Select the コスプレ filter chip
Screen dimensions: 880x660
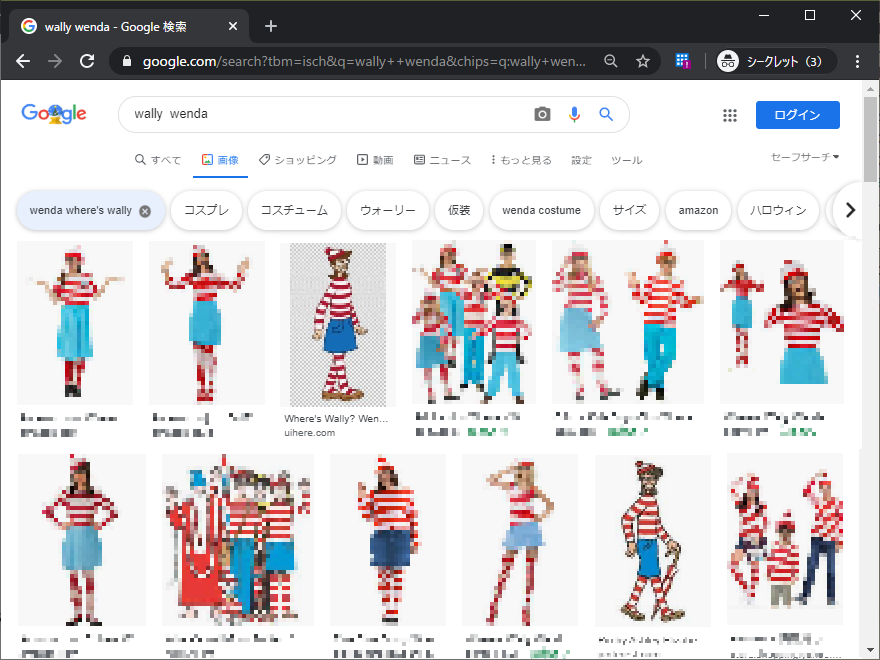click(207, 210)
